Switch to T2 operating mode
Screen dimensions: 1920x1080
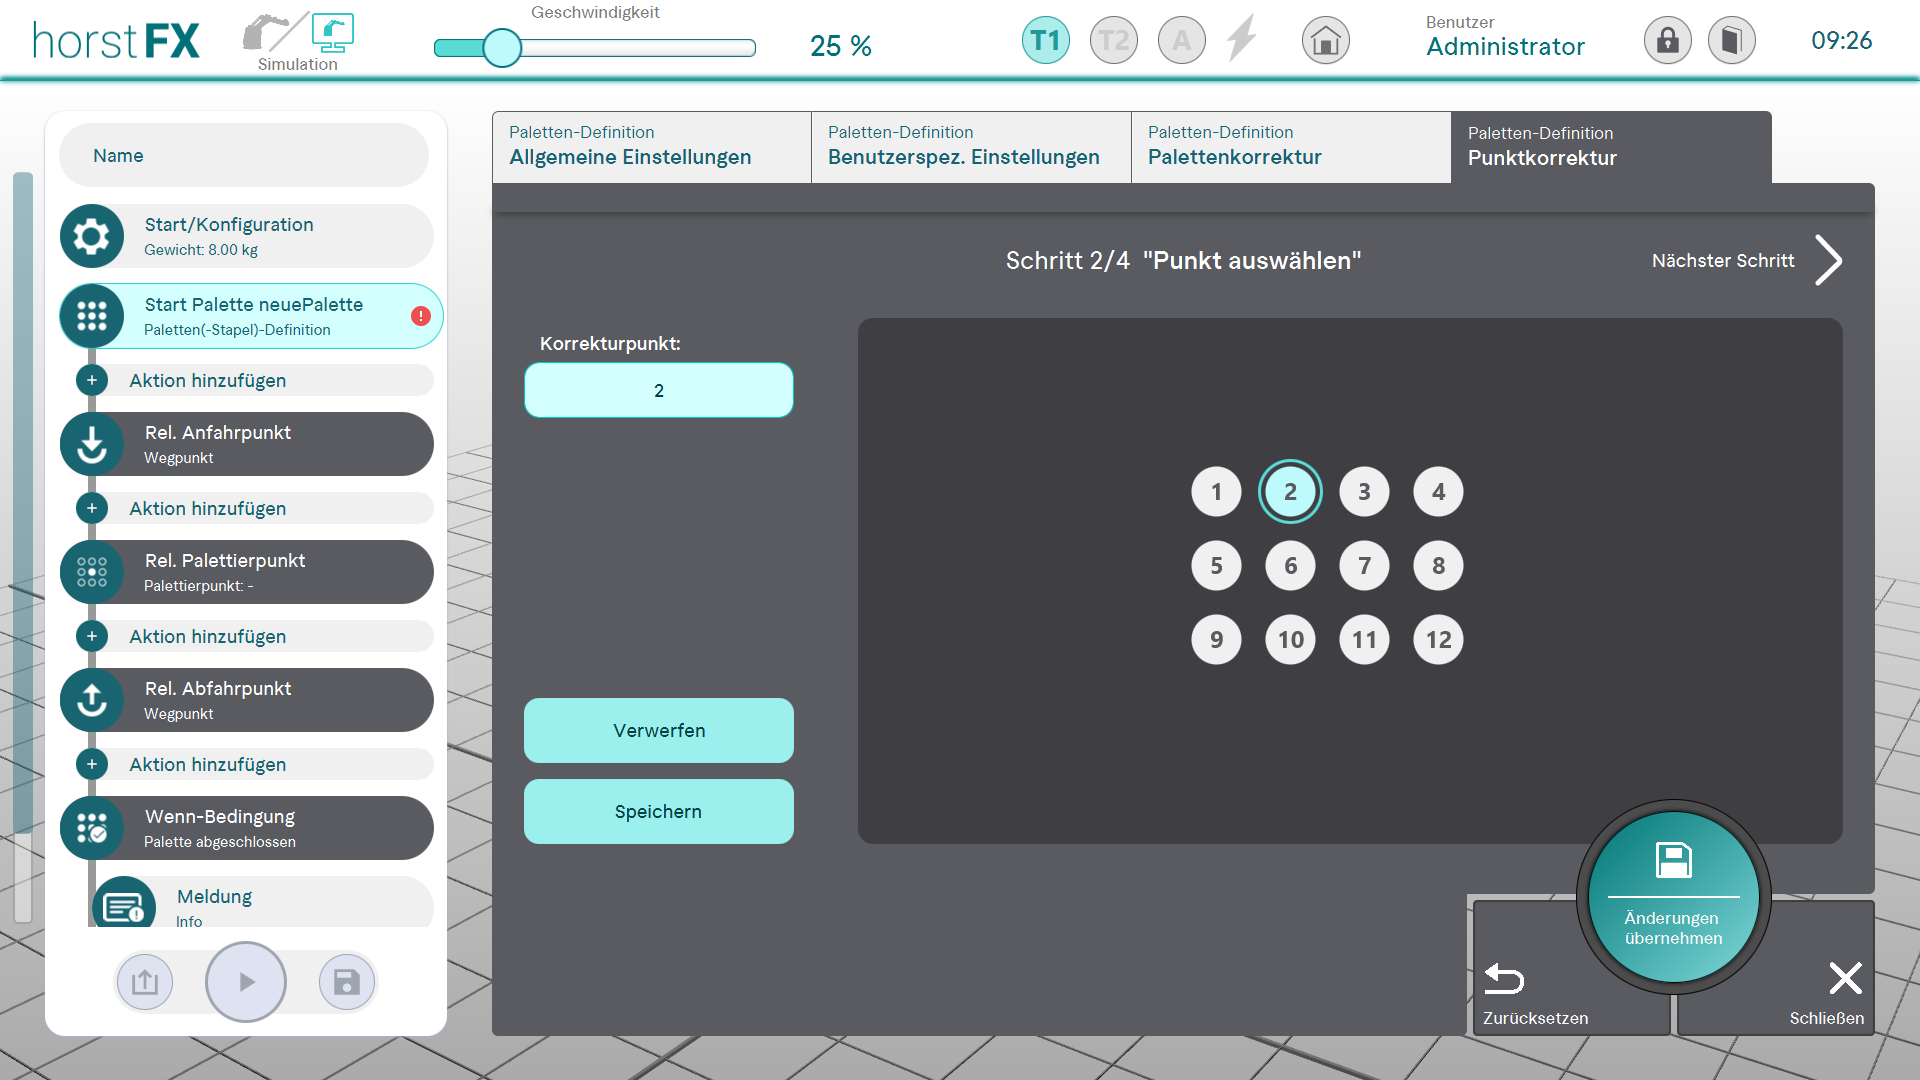pyautogui.click(x=1113, y=41)
